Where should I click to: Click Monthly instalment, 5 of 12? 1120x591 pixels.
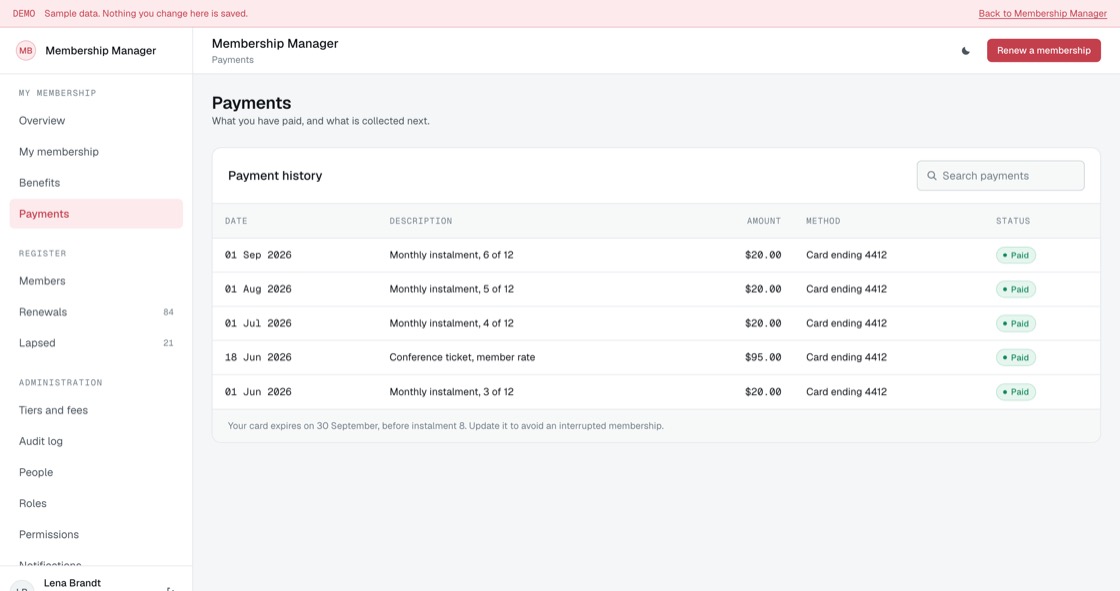point(451,289)
